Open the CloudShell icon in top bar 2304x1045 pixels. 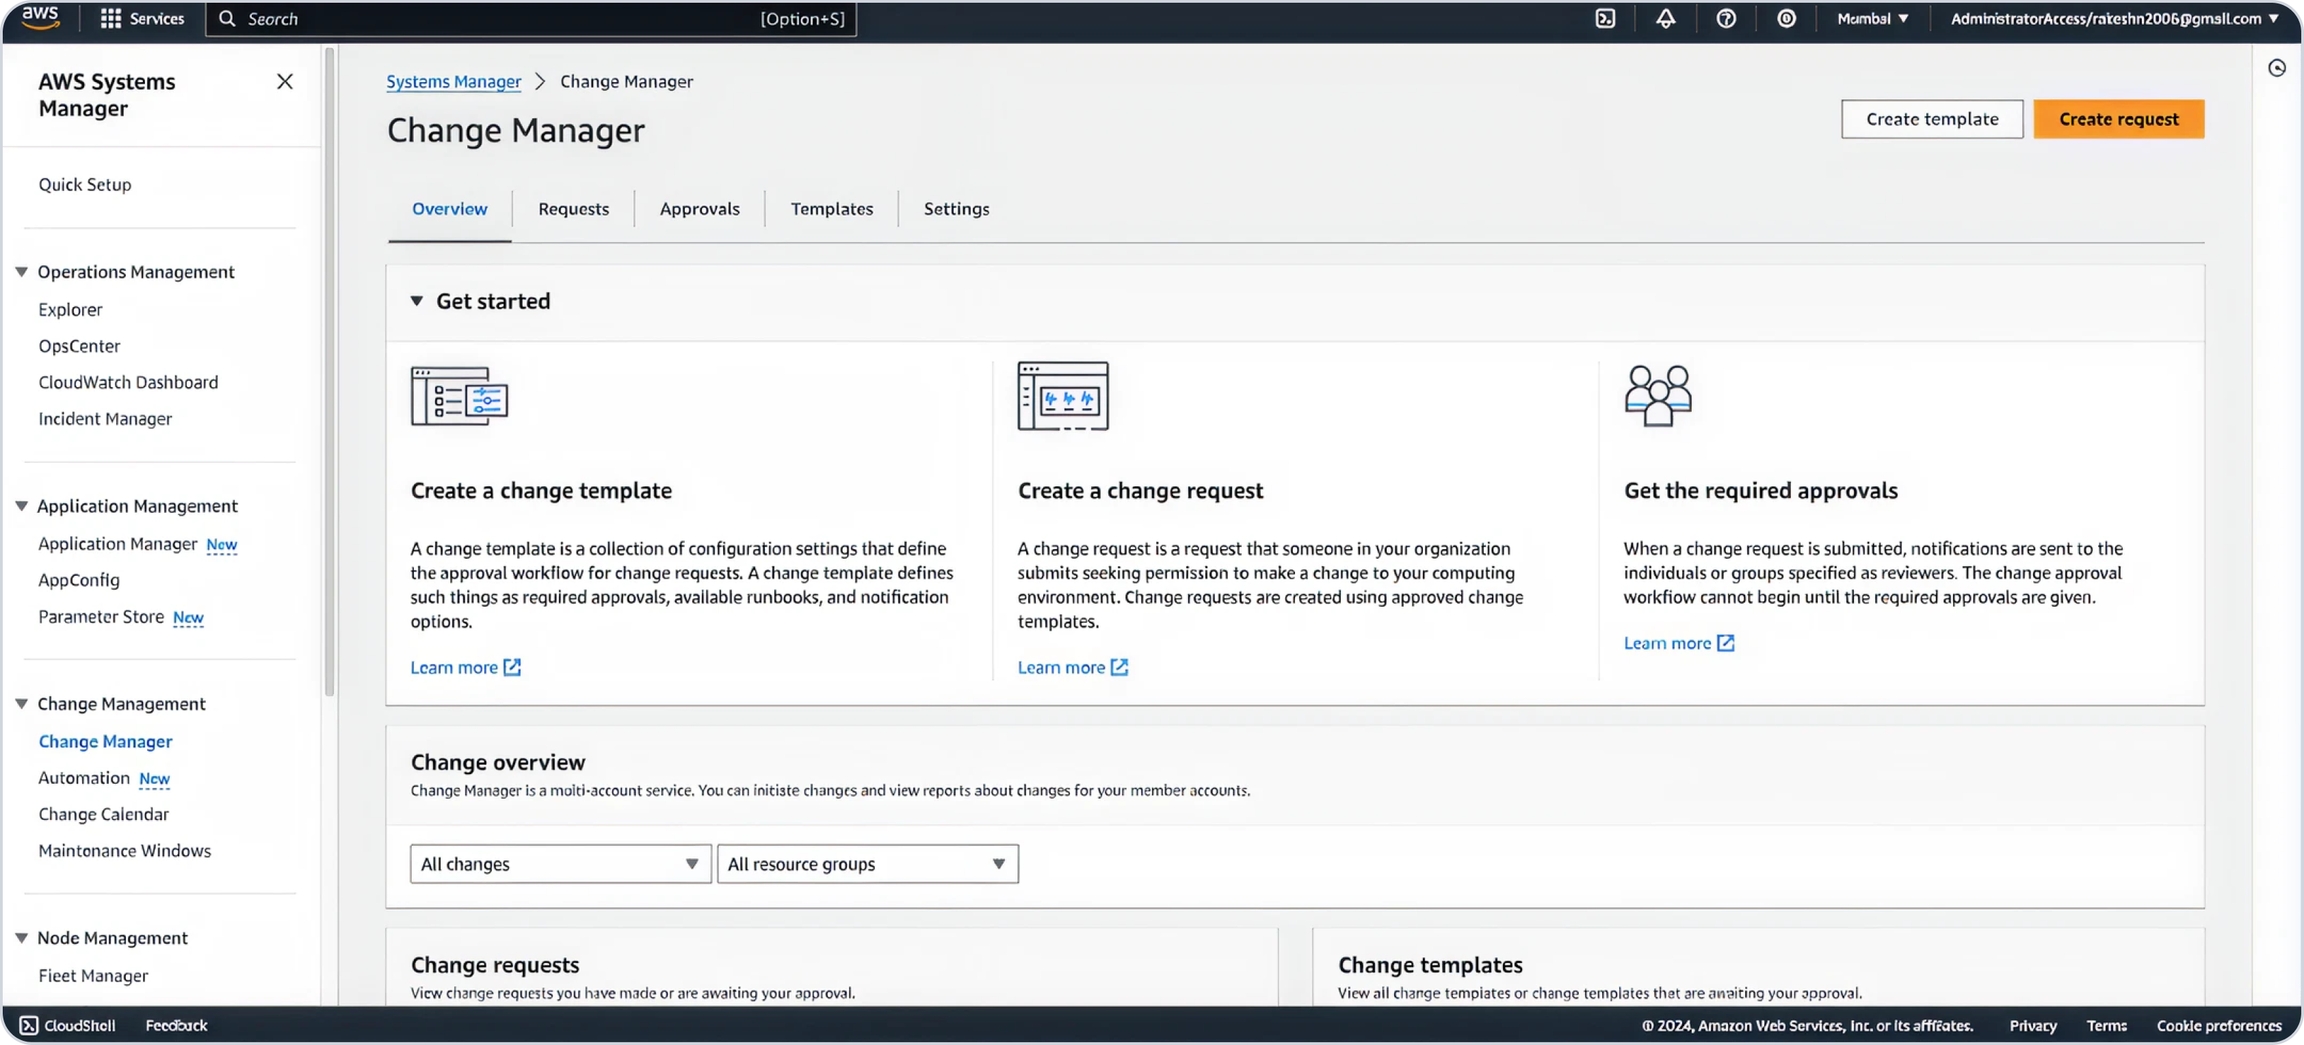pyautogui.click(x=1605, y=19)
